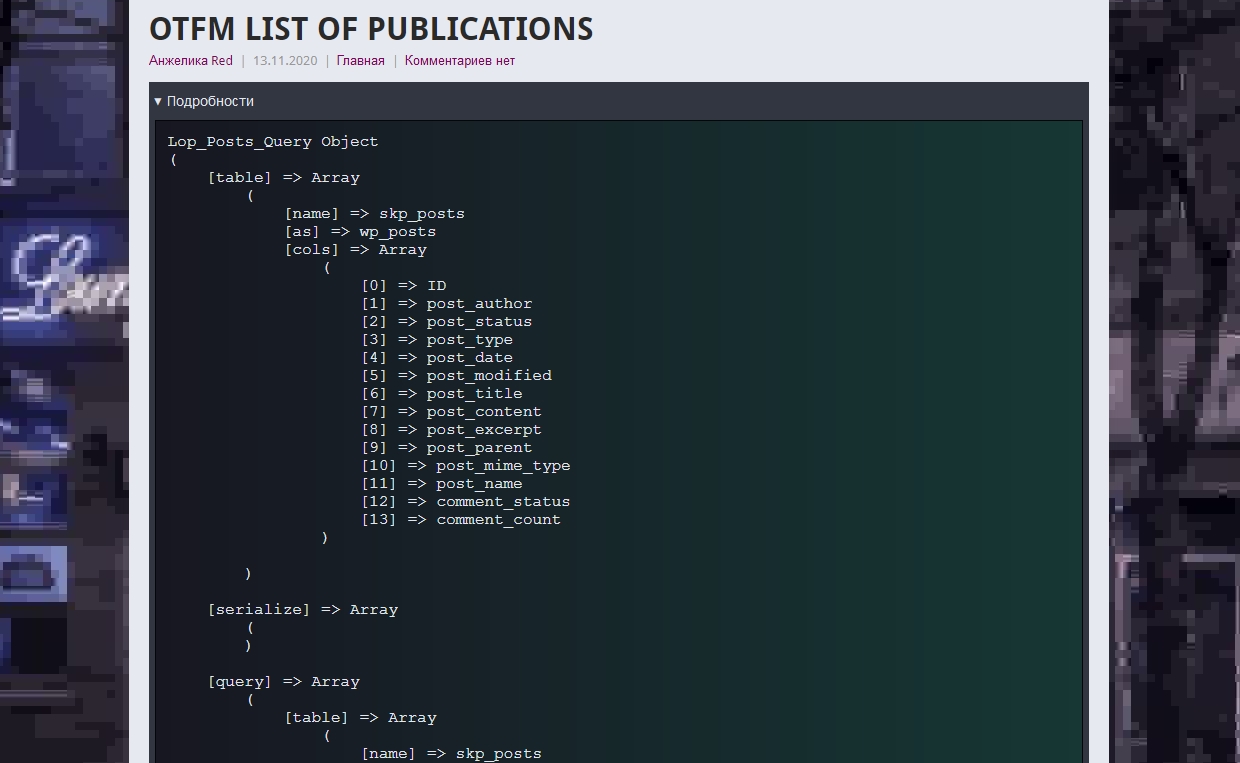Click the [serialize] => Array line
The image size is (1240, 763).
coord(302,610)
